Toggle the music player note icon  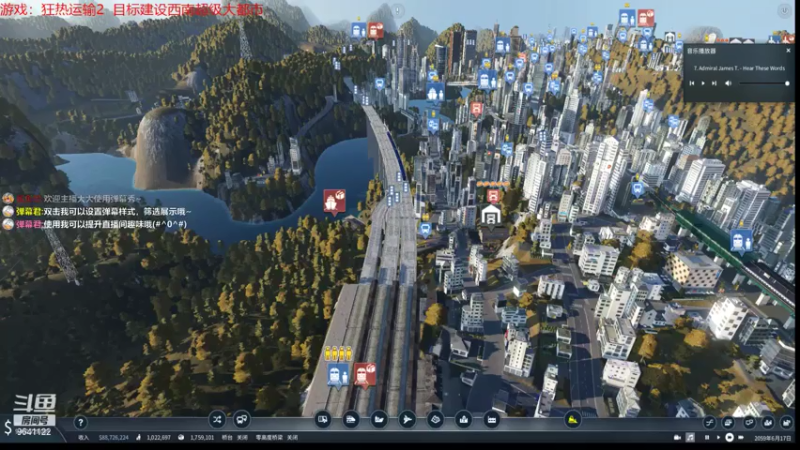pos(690,437)
